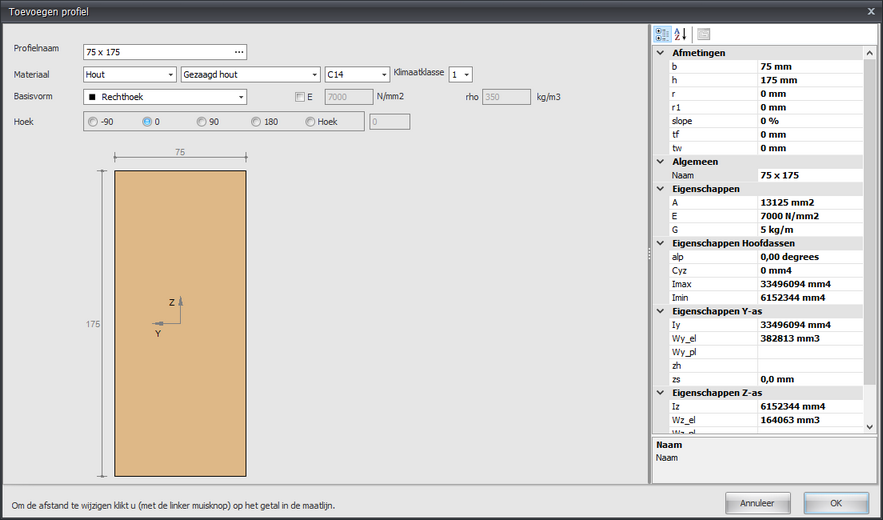Click the property grid scrollbar down arrow
Screen dimensions: 883x520
[869, 427]
